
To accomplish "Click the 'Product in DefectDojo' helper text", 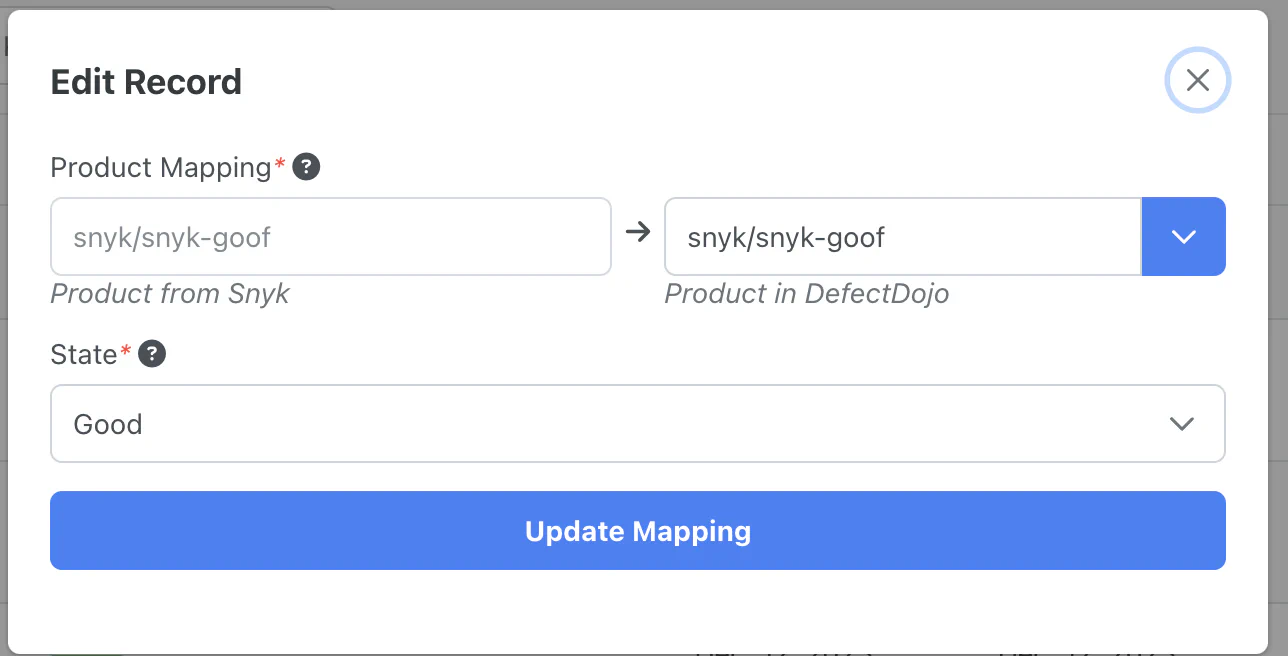I will (806, 294).
